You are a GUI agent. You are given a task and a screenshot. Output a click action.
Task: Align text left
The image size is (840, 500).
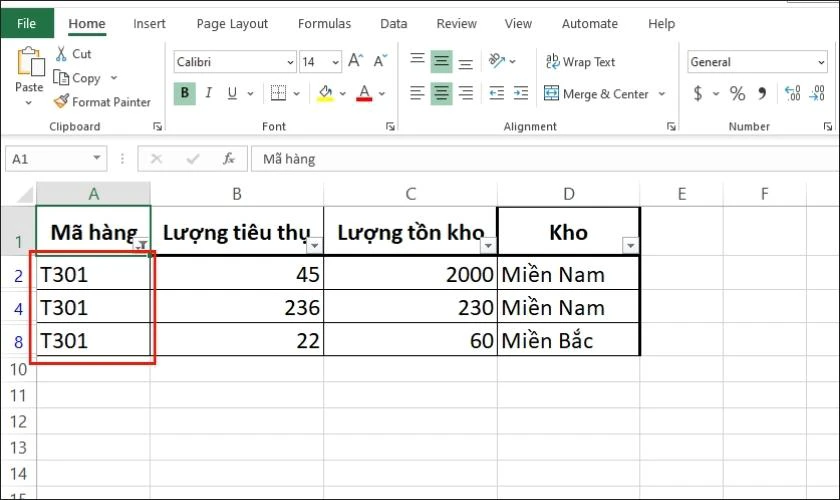(417, 93)
